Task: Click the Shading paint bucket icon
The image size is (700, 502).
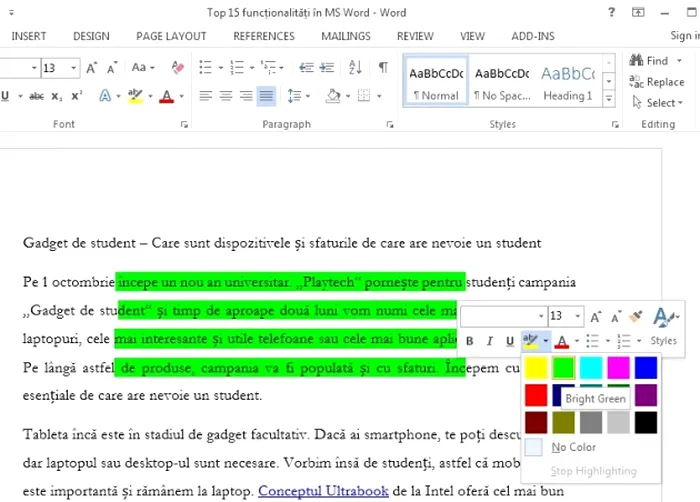Action: (x=333, y=96)
